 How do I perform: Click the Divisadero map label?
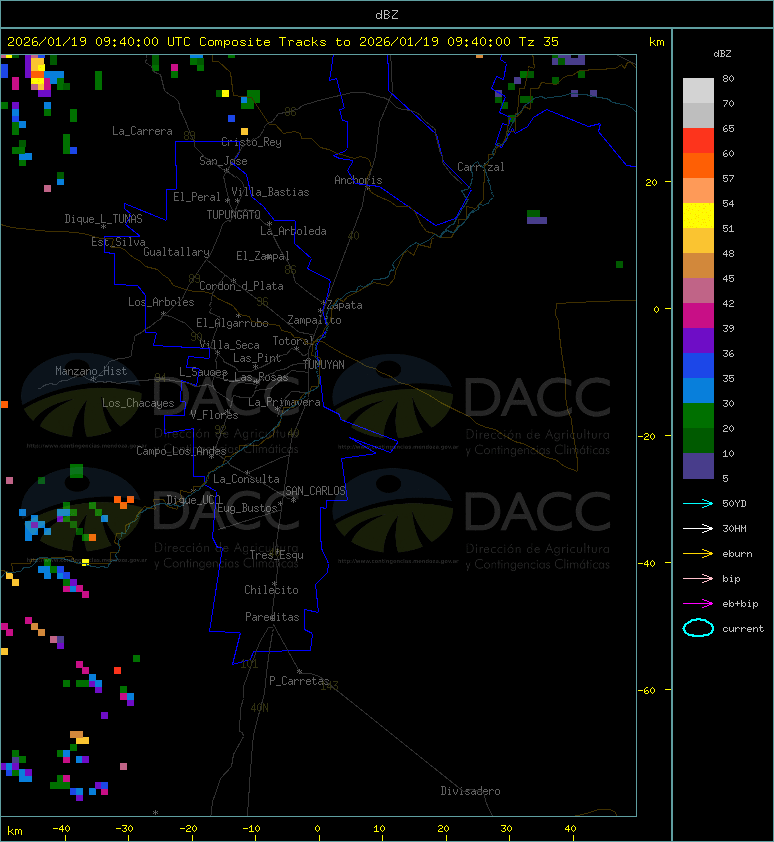[x=471, y=791]
